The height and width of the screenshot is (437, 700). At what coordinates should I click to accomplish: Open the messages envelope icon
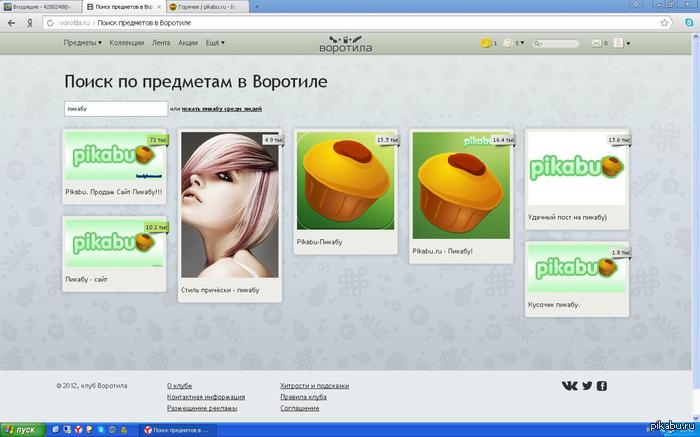[x=596, y=43]
